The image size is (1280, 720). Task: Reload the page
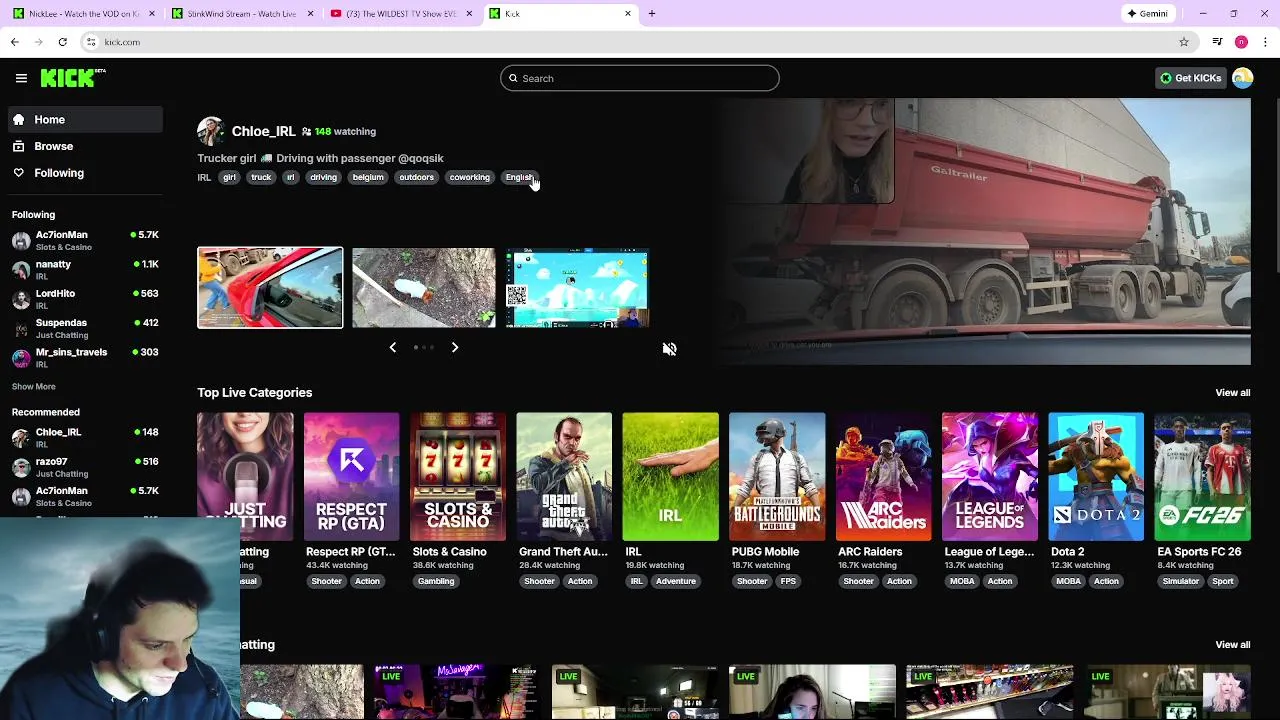point(62,42)
